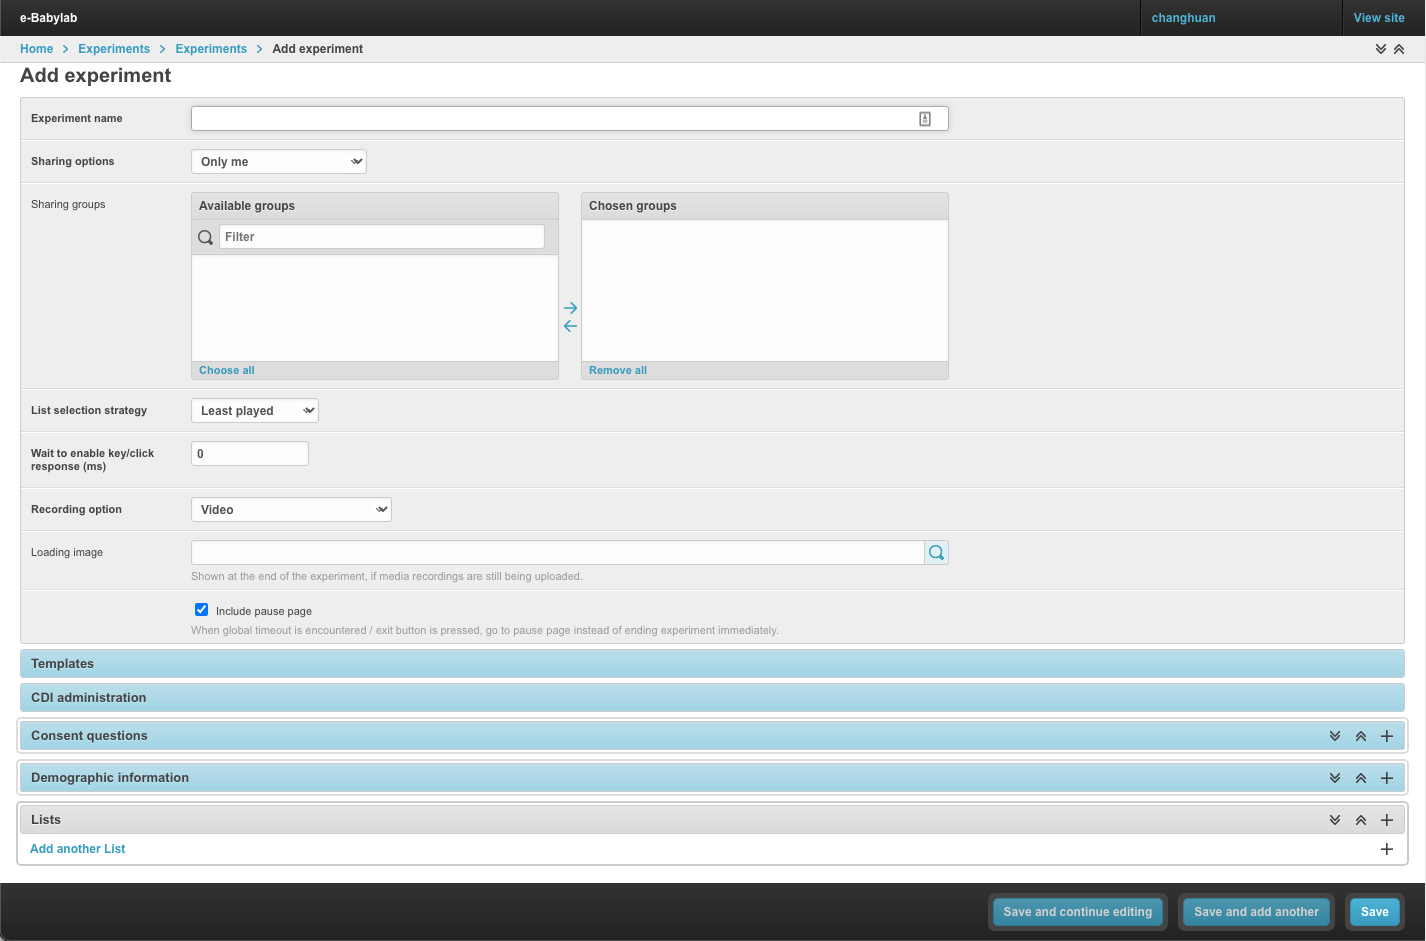The image size is (1426, 941).
Task: Click Save and continue editing button
Action: [1078, 912]
